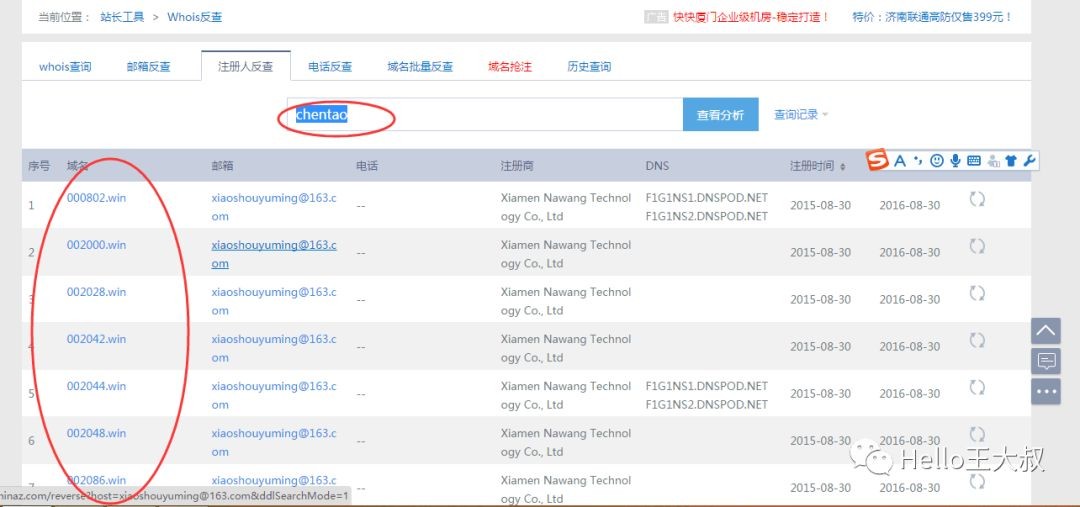Open the 002000.win domain link
Screen dimensions: 1080x507
coord(96,245)
